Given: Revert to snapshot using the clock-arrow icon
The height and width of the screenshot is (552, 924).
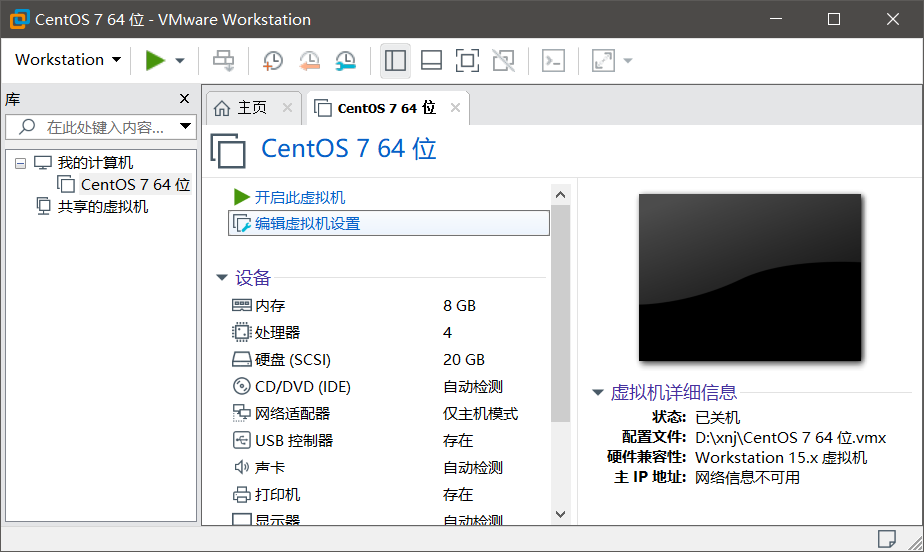Looking at the screenshot, I should 309,60.
